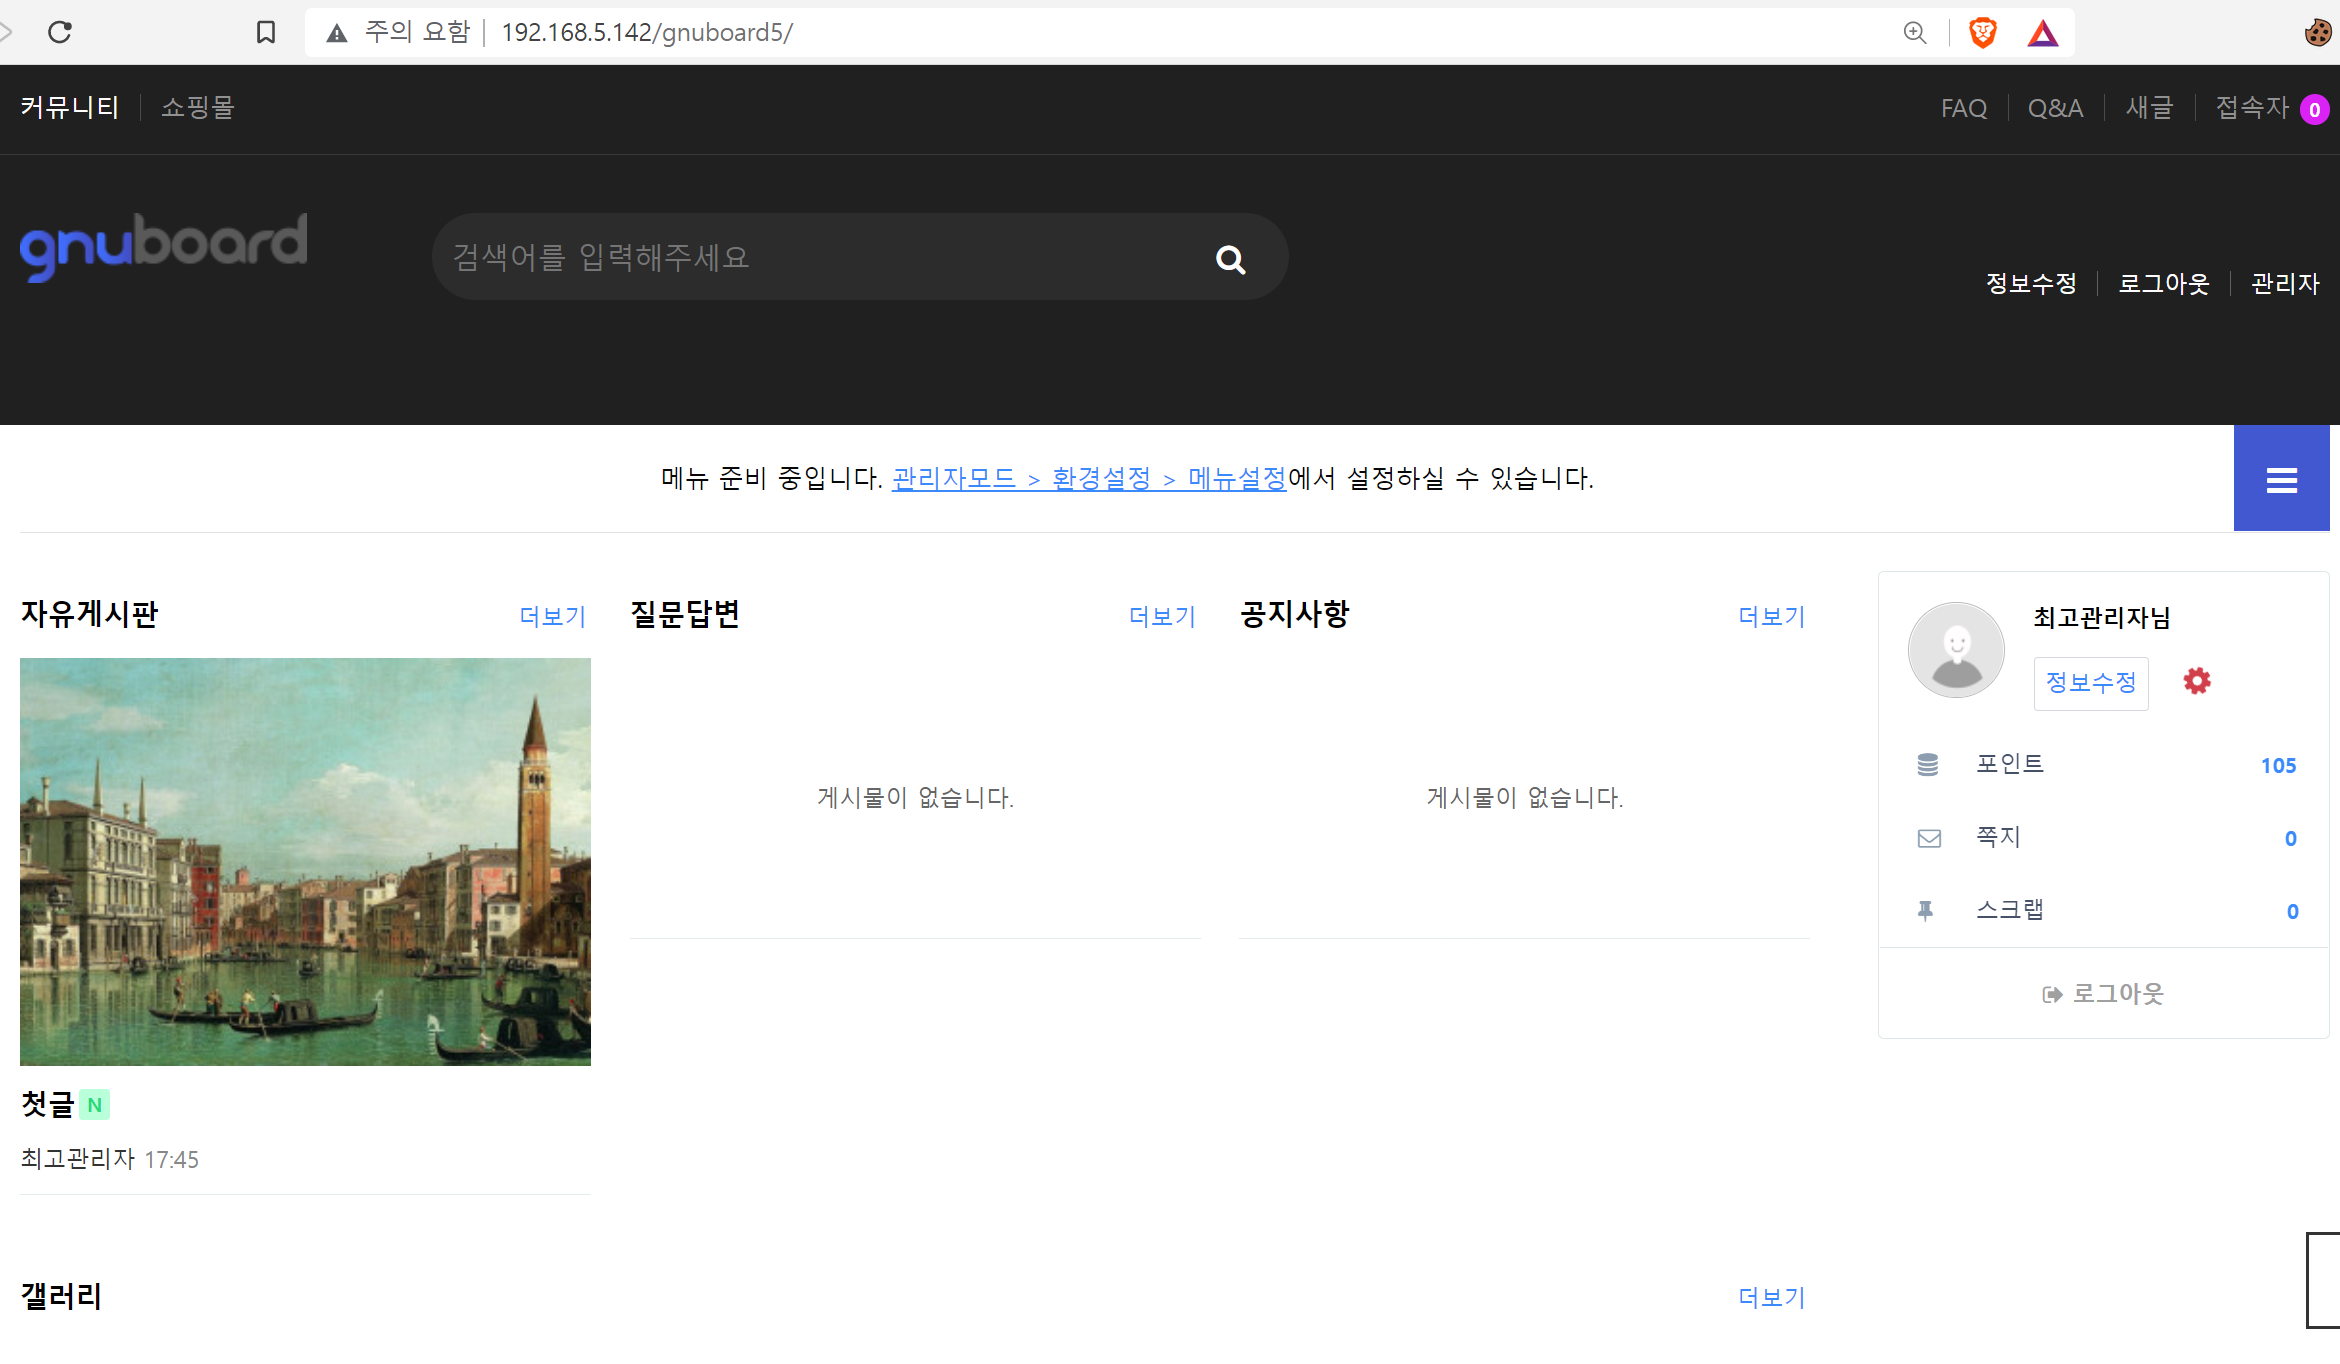
Task: Click 로그아웃 at bottom of profile box
Action: (2103, 994)
